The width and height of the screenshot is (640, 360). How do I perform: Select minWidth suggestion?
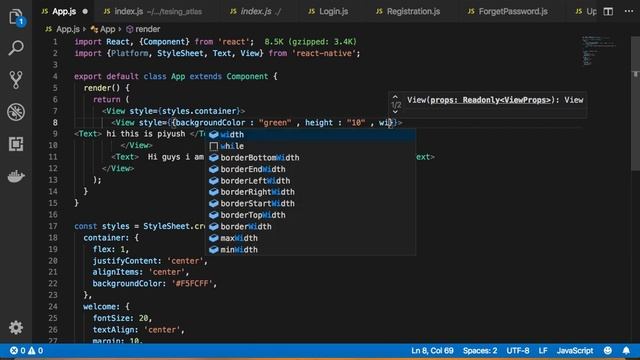coord(310,249)
